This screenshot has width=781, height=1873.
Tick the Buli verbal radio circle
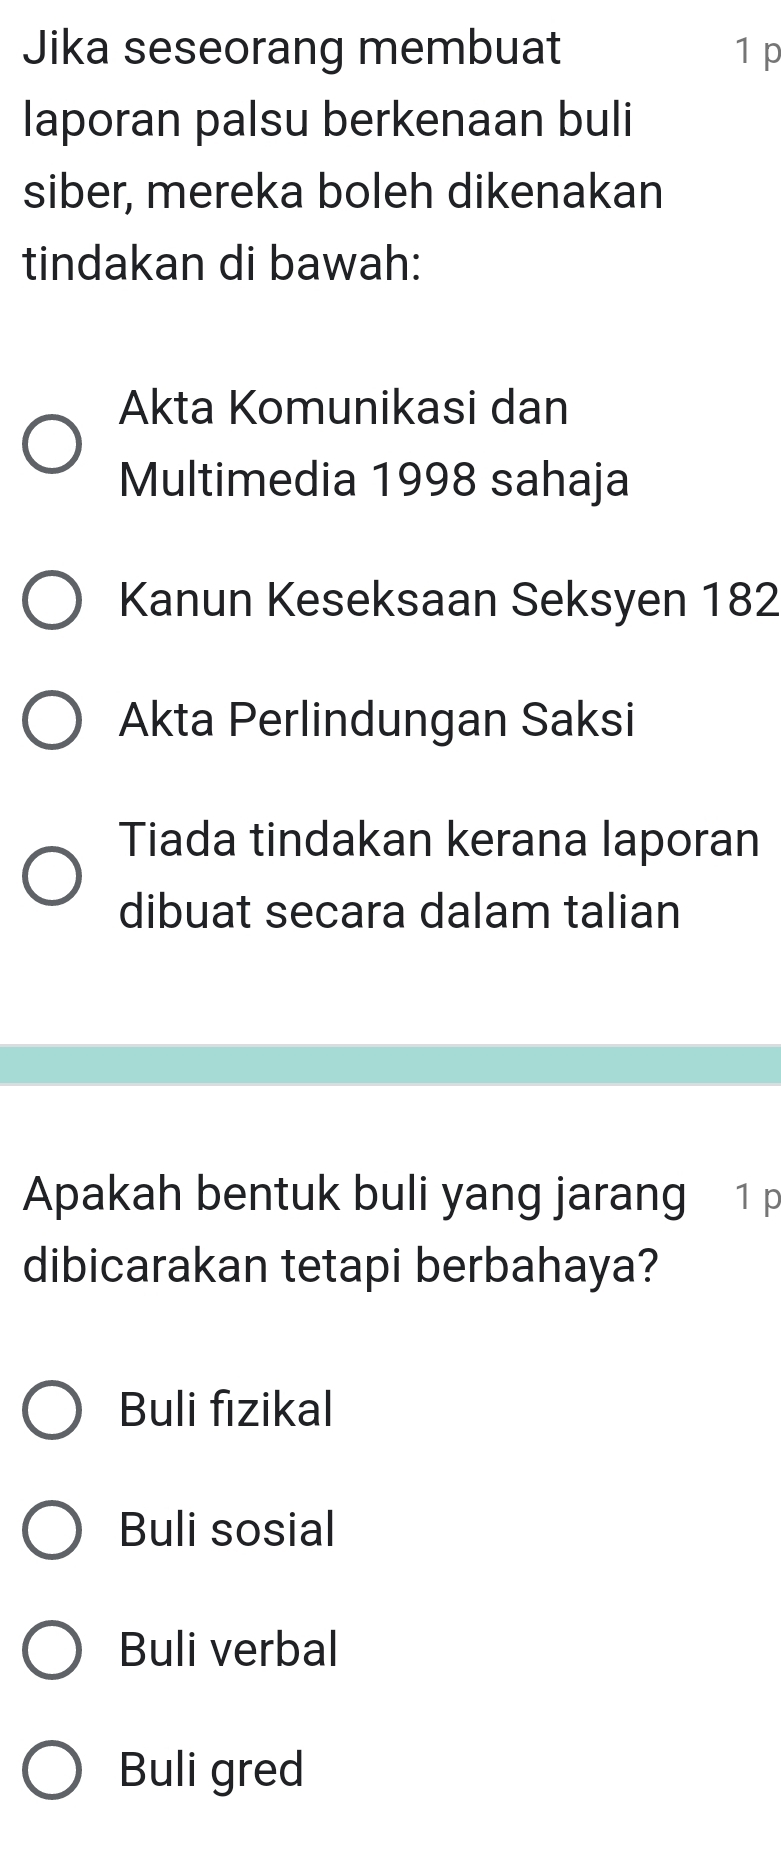(x=51, y=1650)
